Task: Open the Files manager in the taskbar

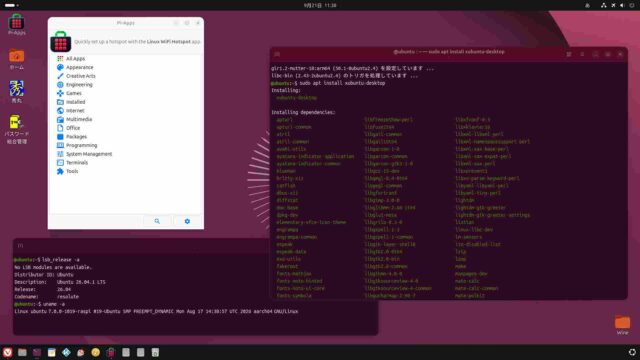Action: 22,352
